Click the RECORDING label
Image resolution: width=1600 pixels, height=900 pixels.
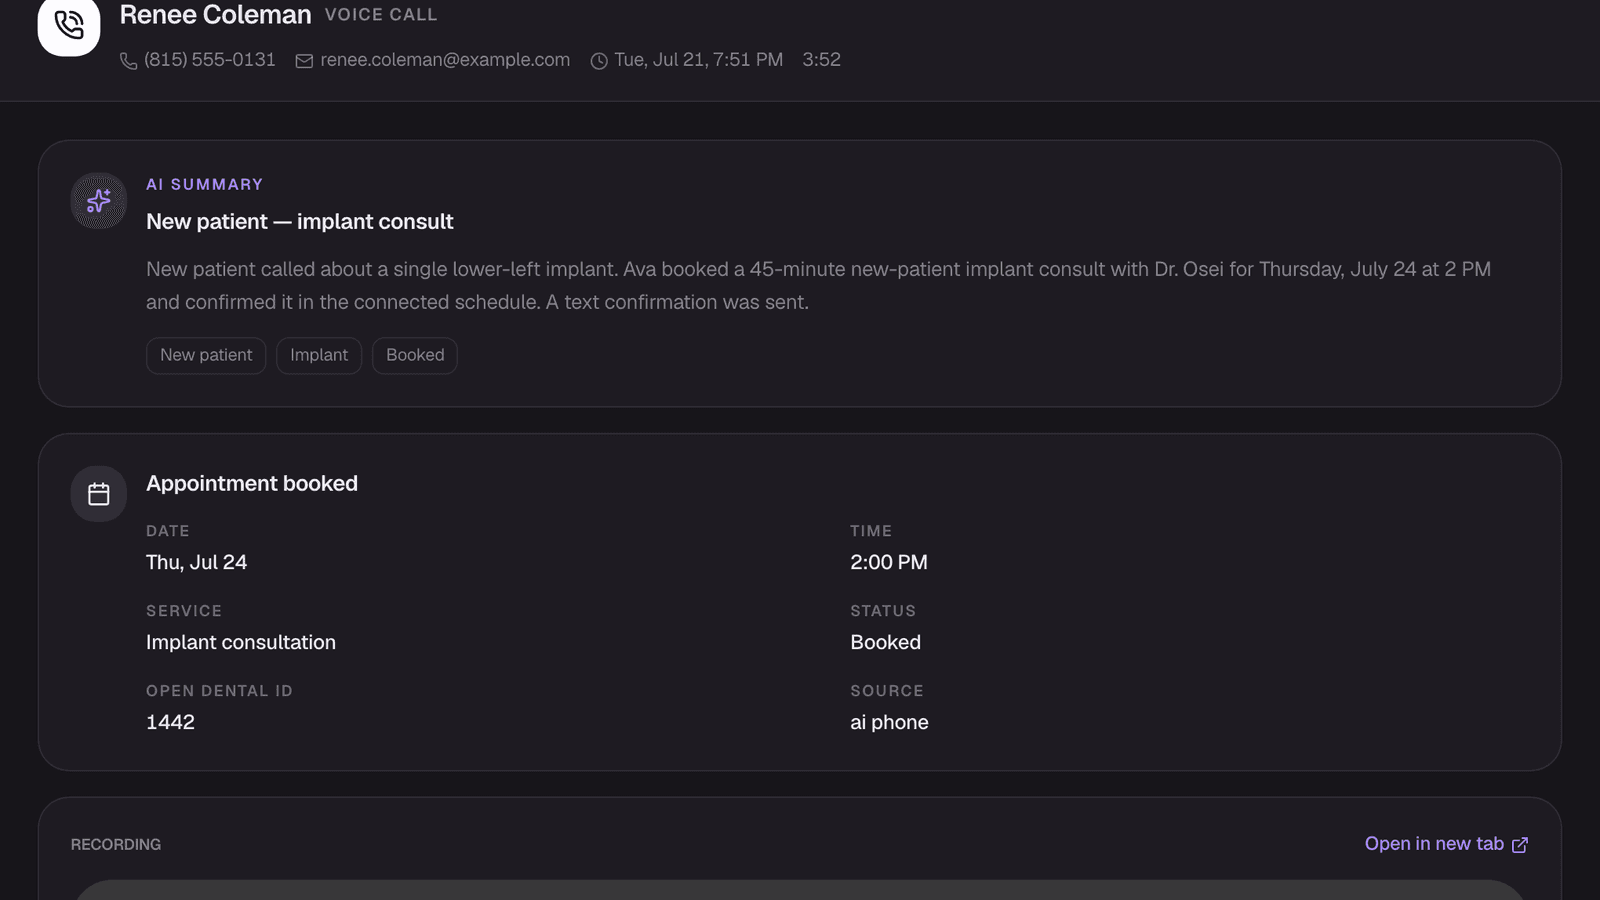coord(116,845)
